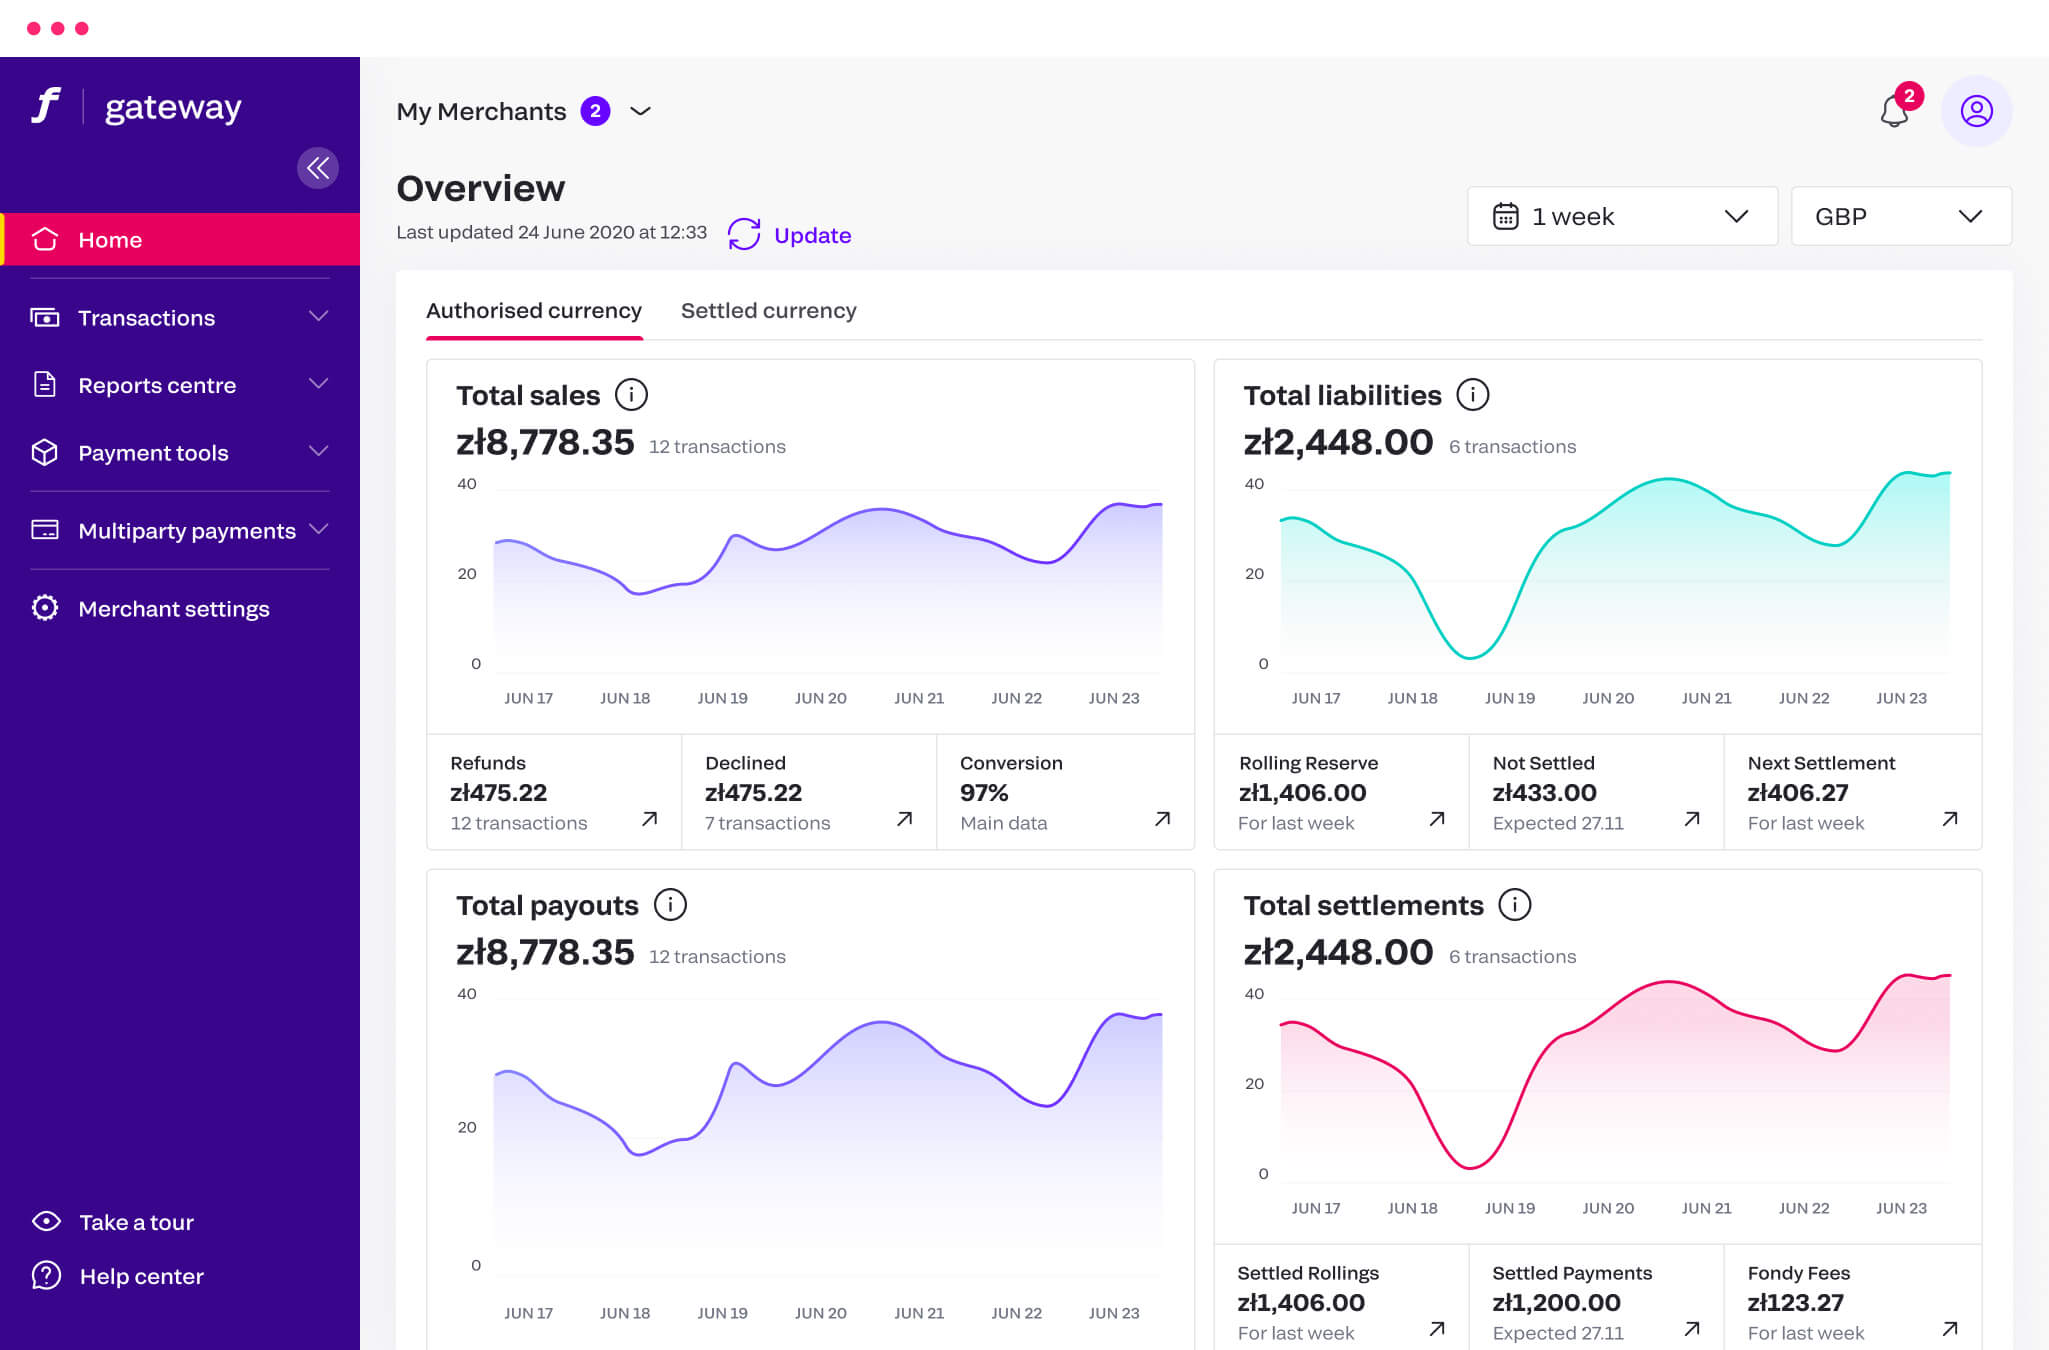Screen dimensions: 2049x1350
Task: Click the Total sales info icon
Action: point(631,395)
